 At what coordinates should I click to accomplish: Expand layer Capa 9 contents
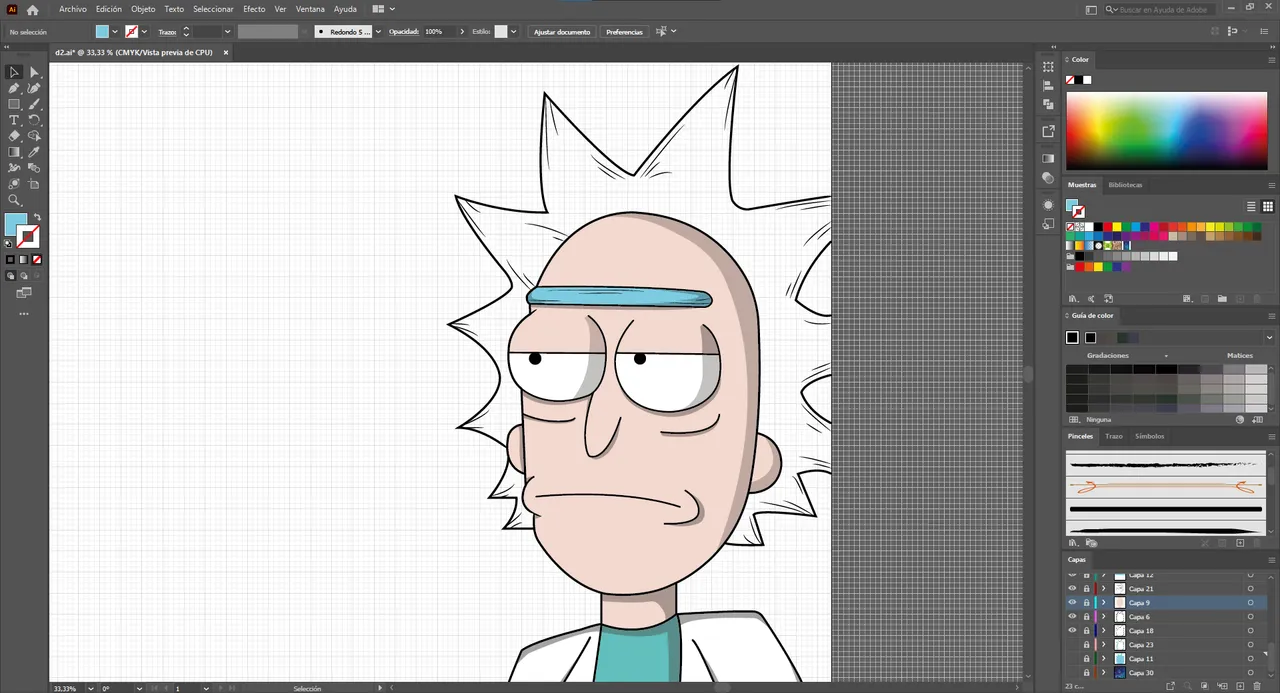point(1104,603)
